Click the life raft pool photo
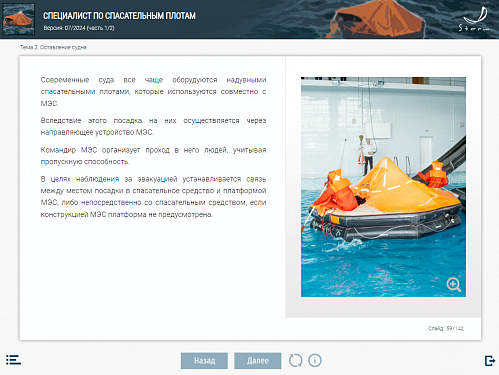 [383, 187]
